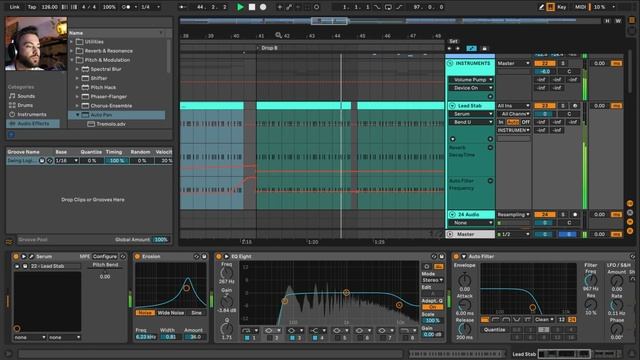
Task: Open the All Ins input dropdown
Action: [513, 106]
